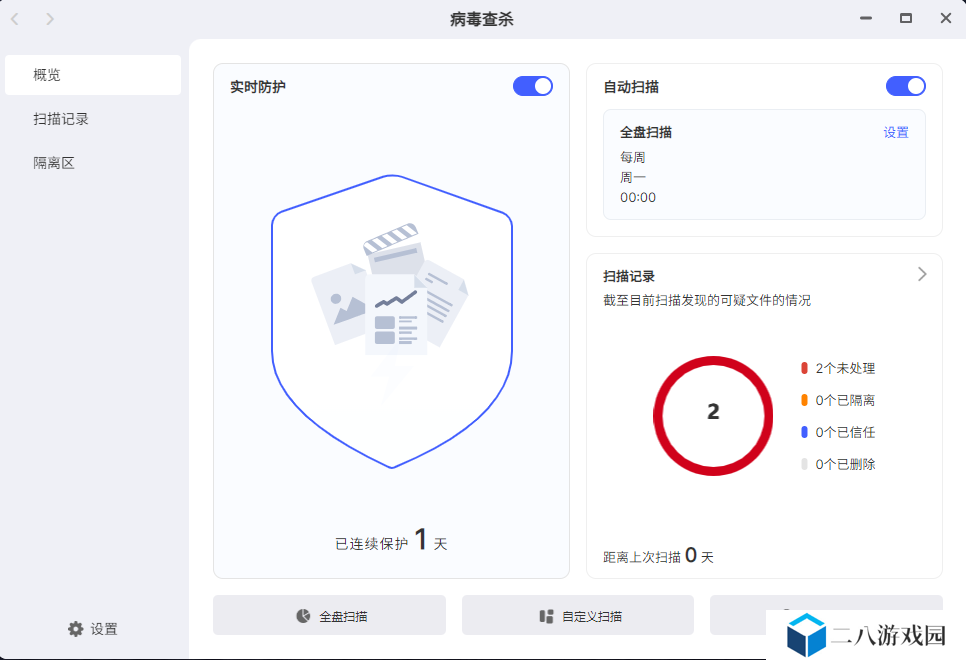Image resolution: width=966 pixels, height=660 pixels.
Task: Toggle the 实时防护 switch off
Action: click(x=533, y=86)
